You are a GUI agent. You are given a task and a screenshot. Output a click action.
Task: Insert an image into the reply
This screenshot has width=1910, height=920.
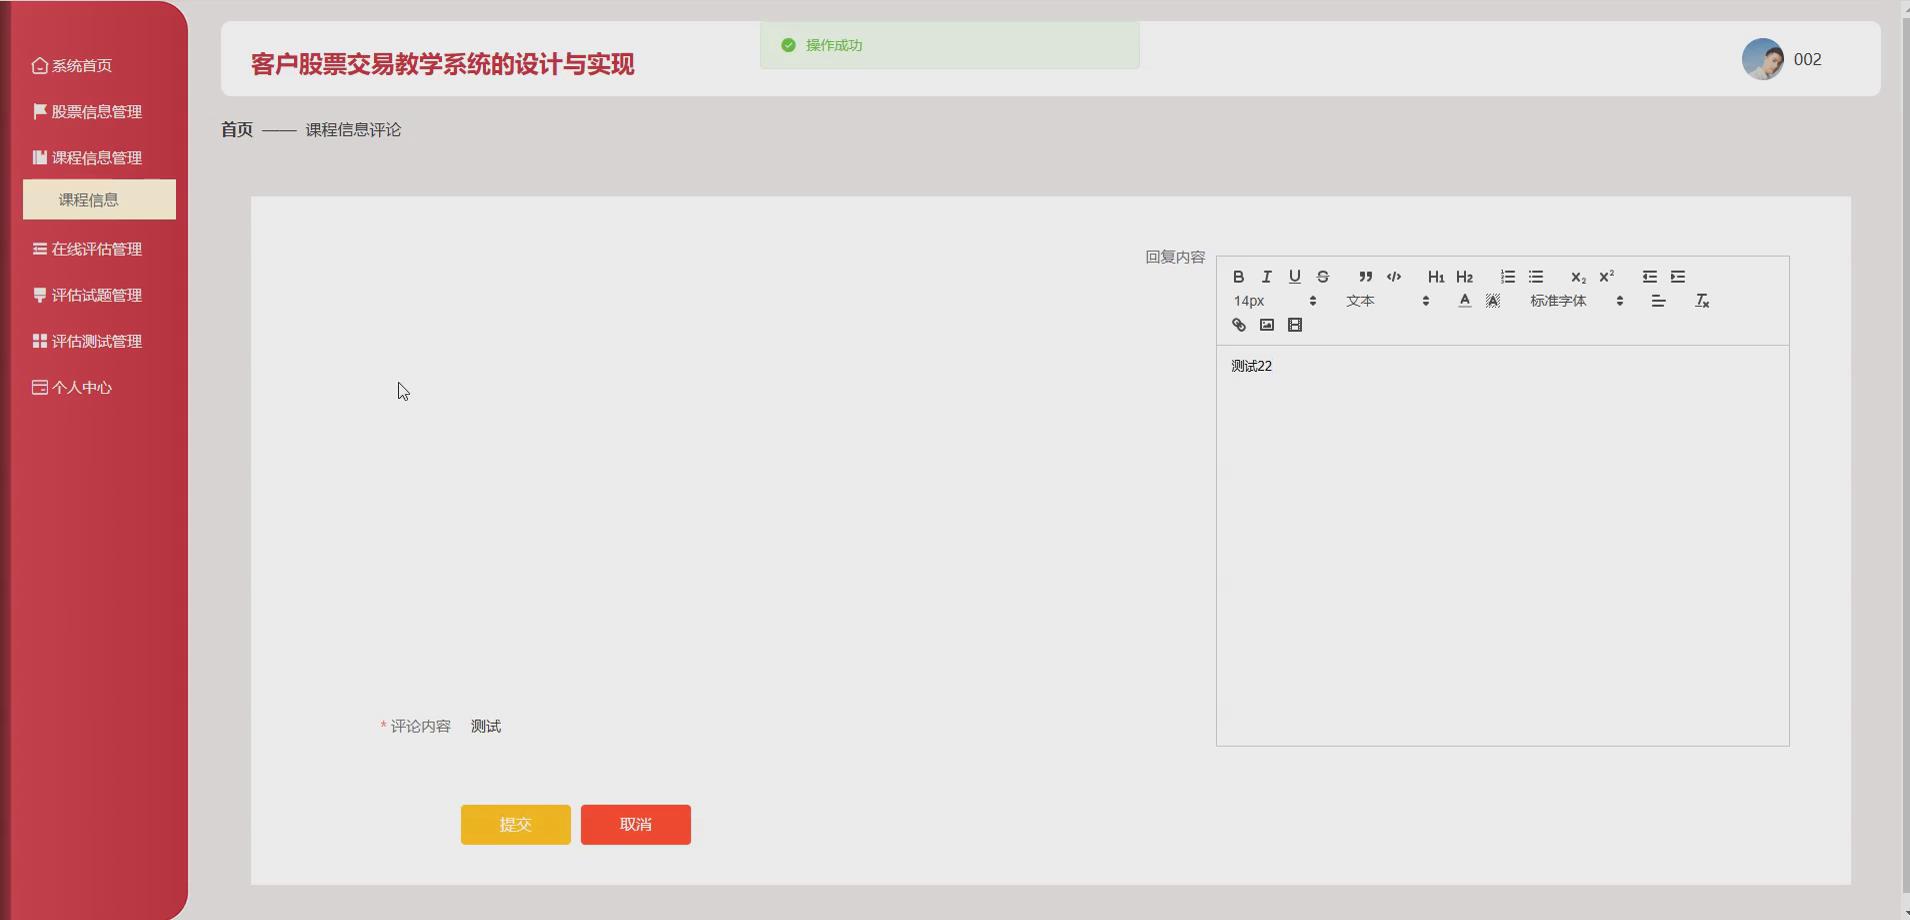[1267, 325]
